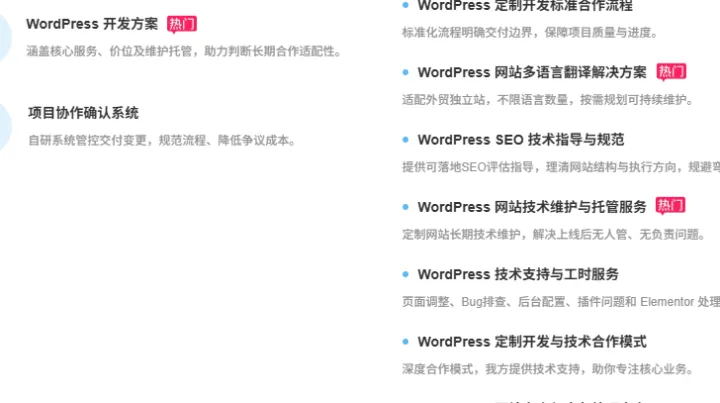The height and width of the screenshot is (403, 720).
Task: Click the 页面调整、Bug排查 description text
Action: point(561,302)
